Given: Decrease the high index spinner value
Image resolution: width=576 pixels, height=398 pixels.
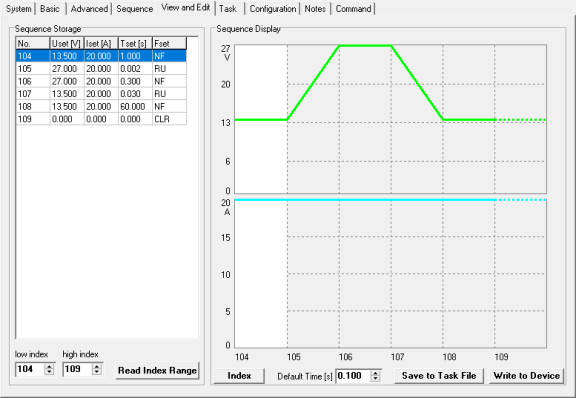Looking at the screenshot, I should coord(97,372).
